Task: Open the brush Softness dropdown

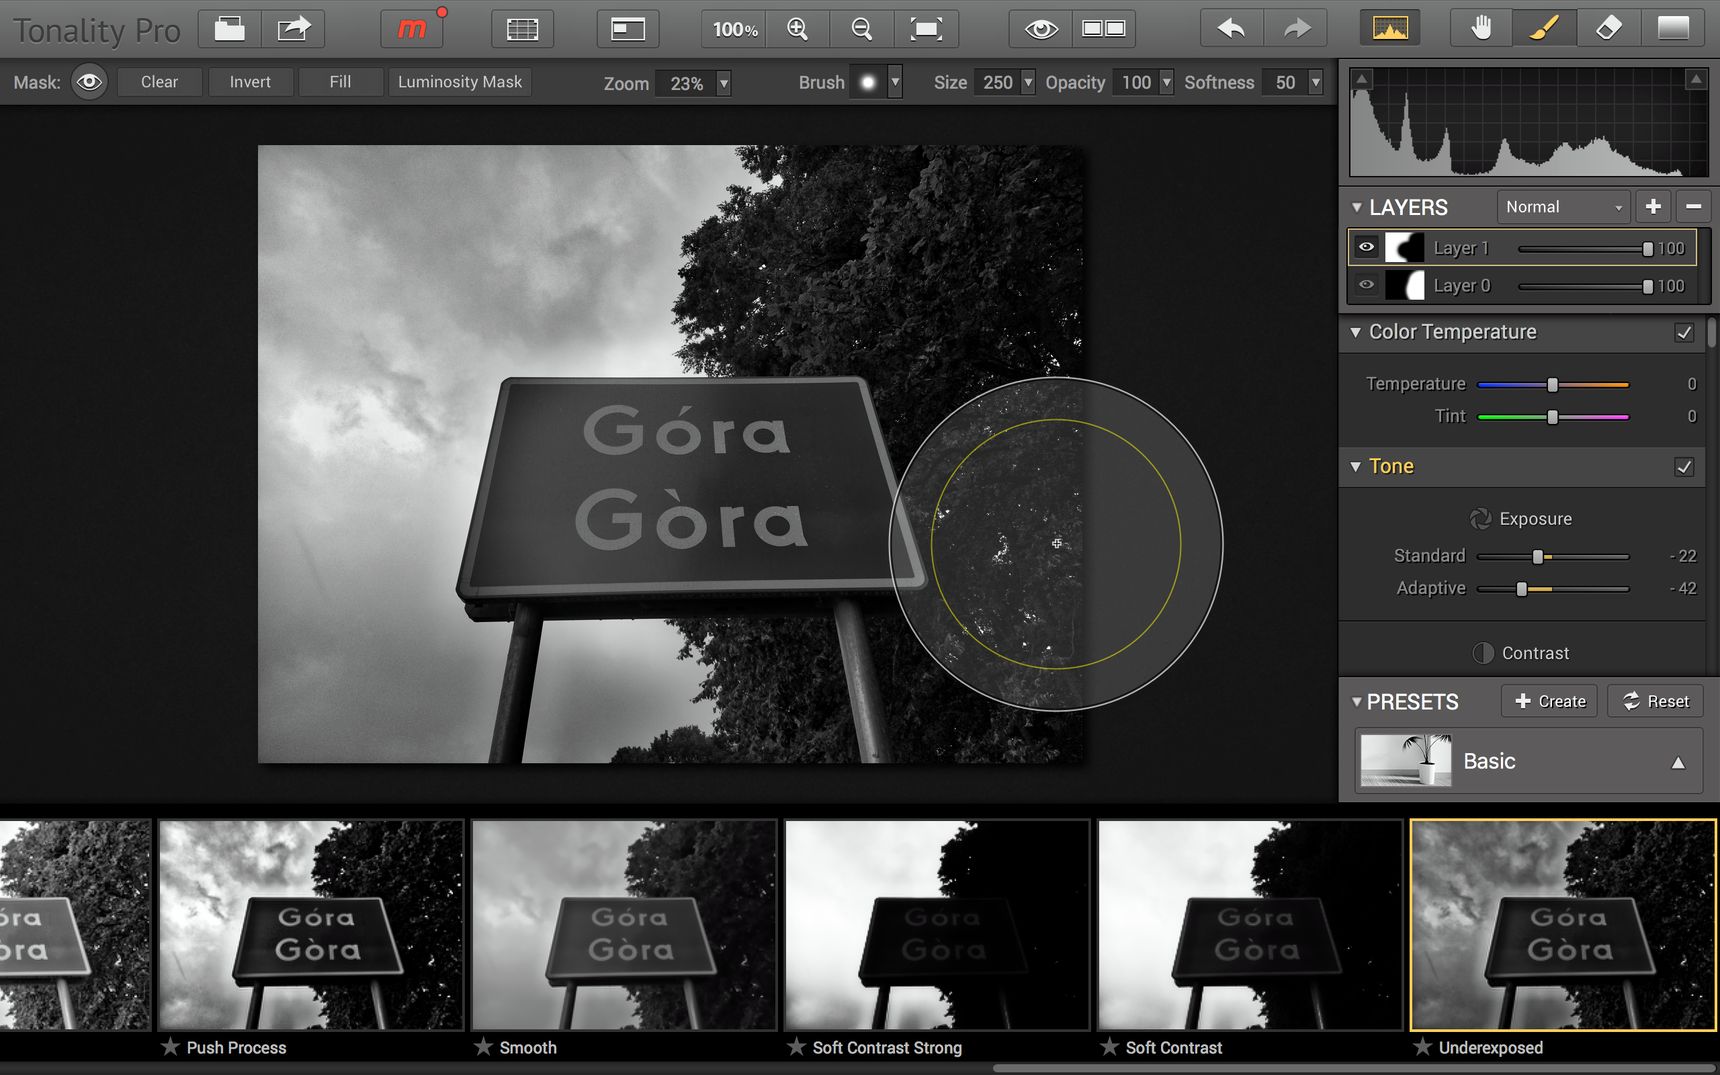Action: pos(1316,82)
